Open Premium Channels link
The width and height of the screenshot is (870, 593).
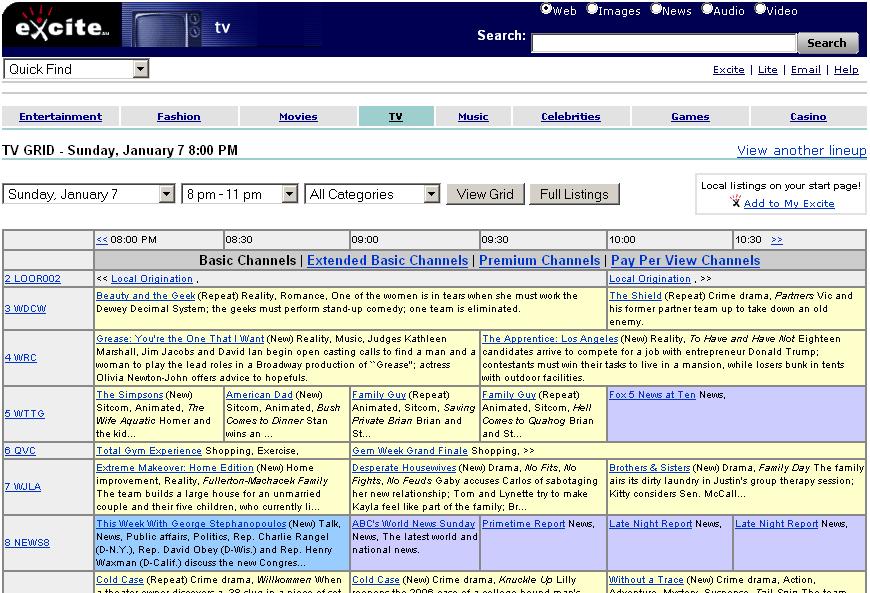[539, 260]
